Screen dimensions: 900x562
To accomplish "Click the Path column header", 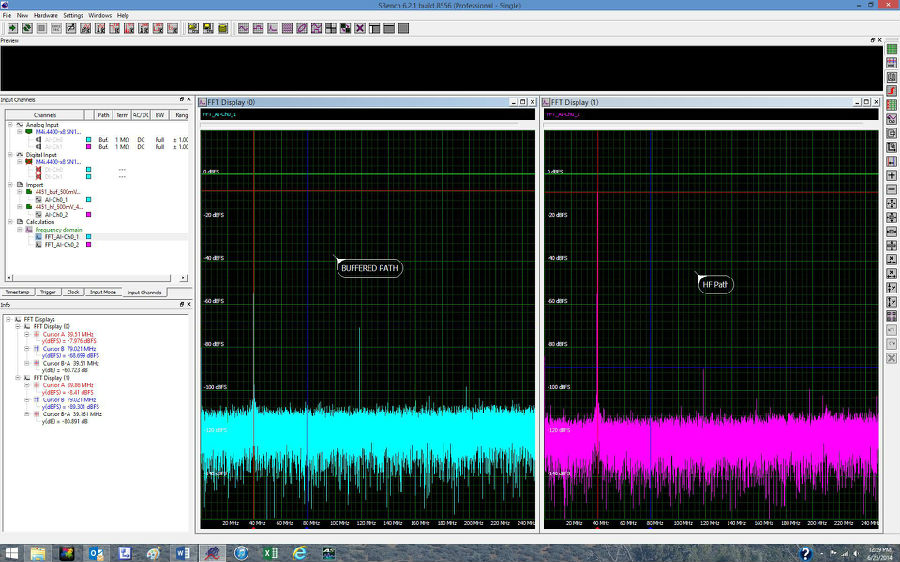I will tap(103, 115).
